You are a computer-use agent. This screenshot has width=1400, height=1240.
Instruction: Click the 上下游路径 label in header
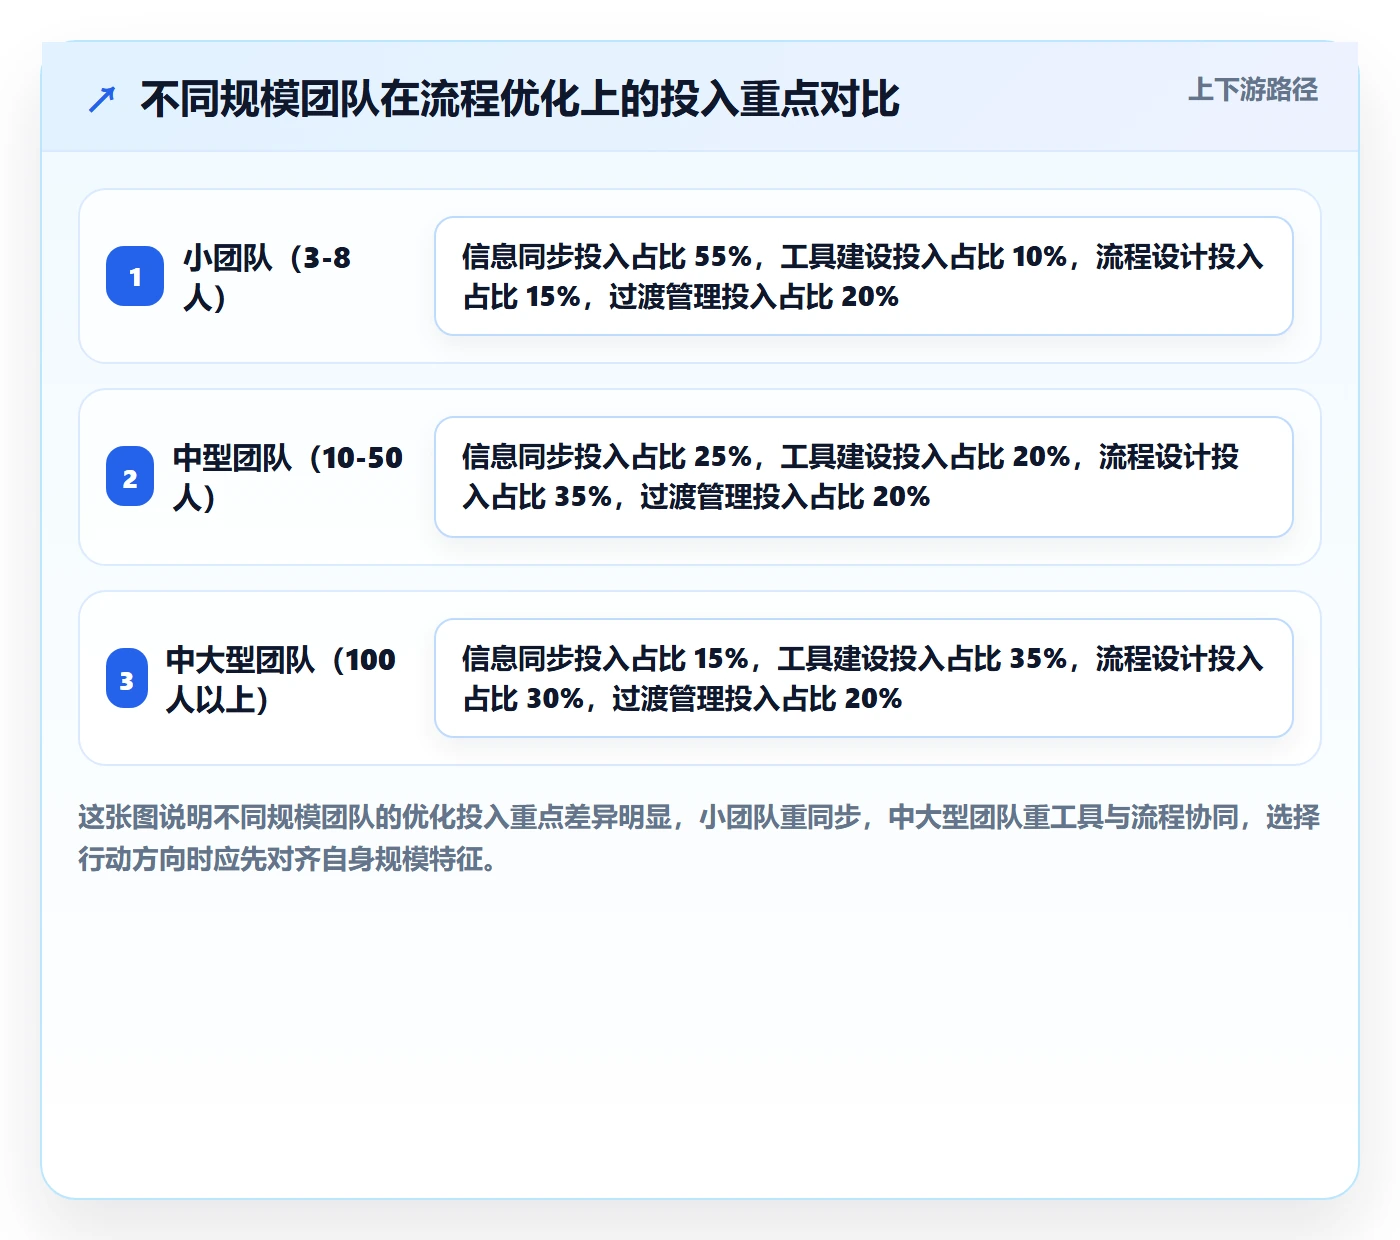tap(1253, 90)
